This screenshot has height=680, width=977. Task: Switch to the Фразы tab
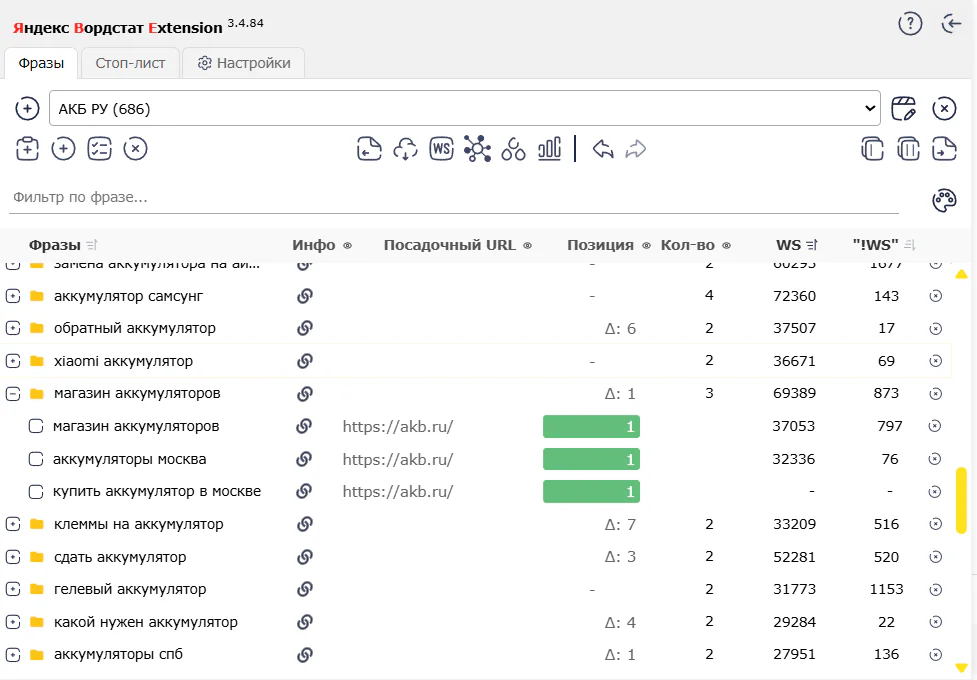tap(41, 63)
